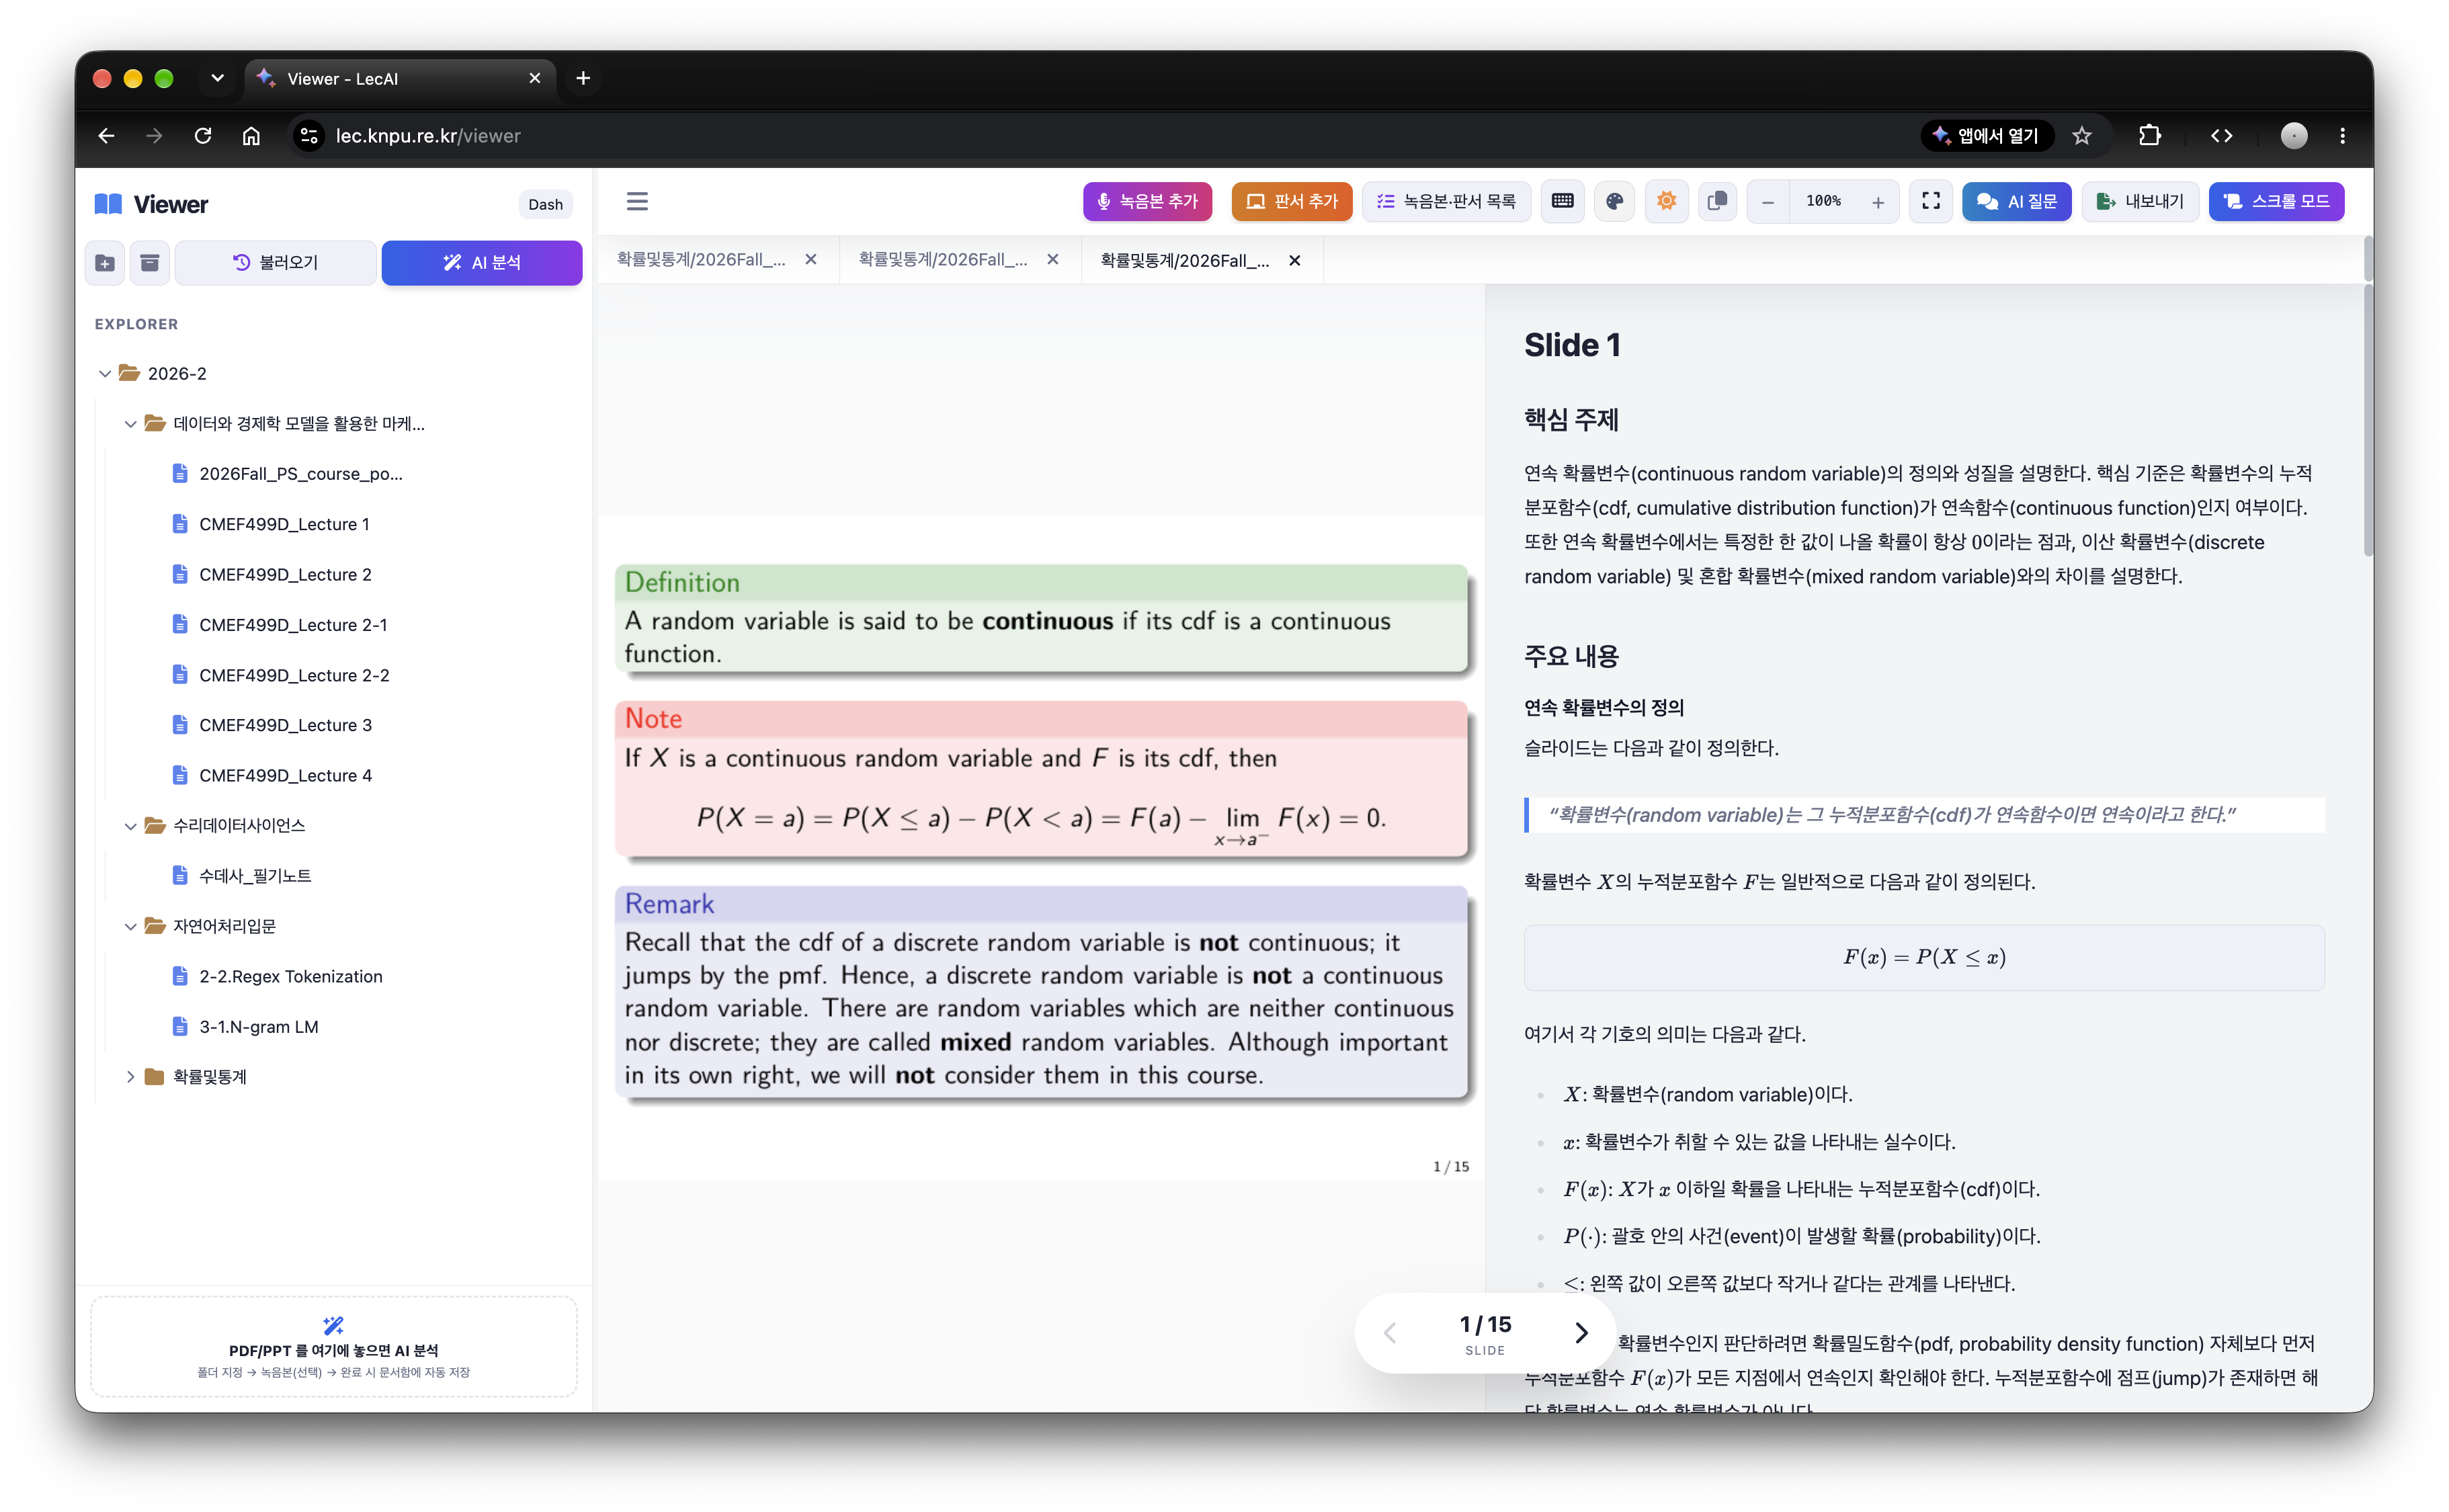Image resolution: width=2449 pixels, height=1512 pixels.
Task: Zoom in with the plus button
Action: [1878, 202]
